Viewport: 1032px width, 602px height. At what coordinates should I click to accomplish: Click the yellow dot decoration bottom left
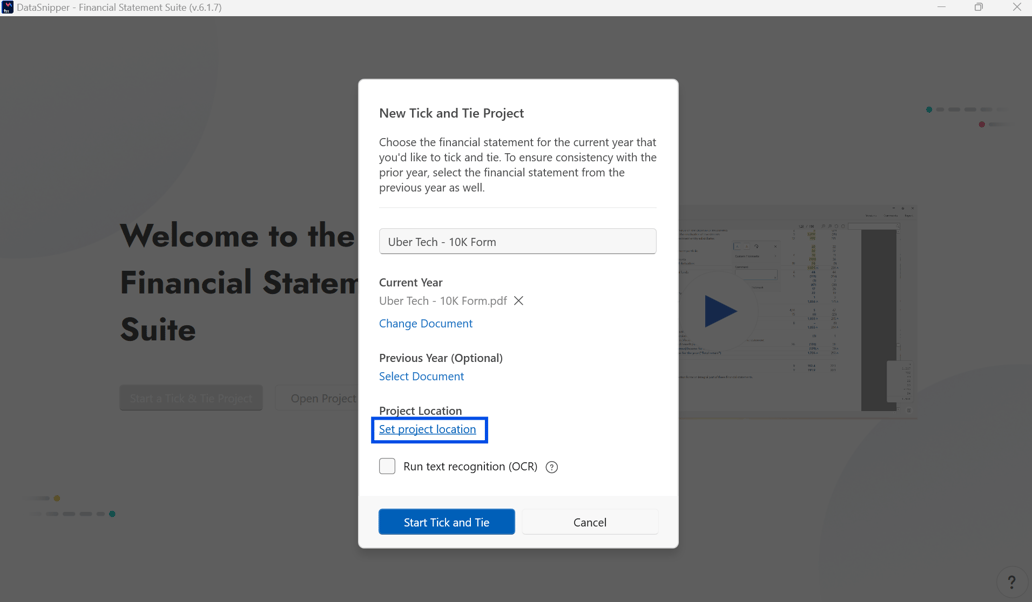57,498
